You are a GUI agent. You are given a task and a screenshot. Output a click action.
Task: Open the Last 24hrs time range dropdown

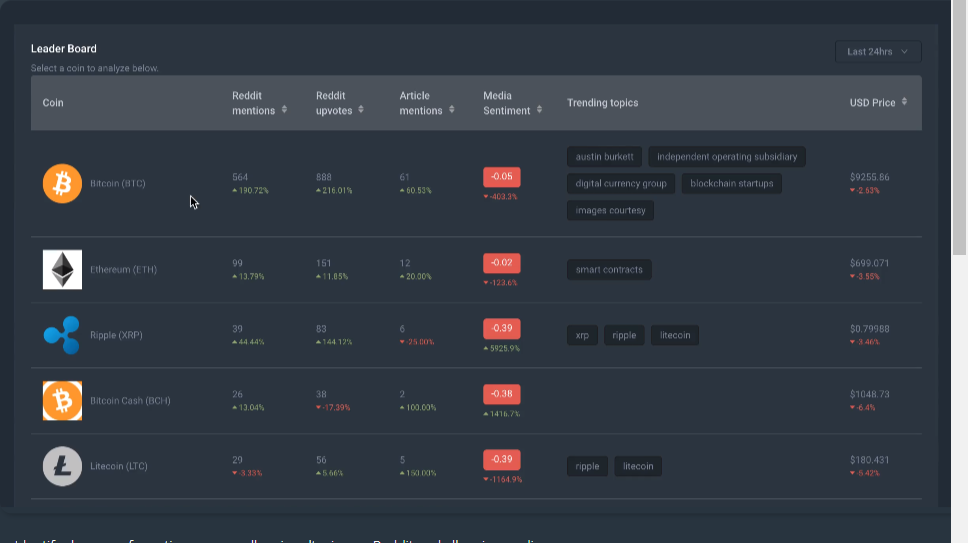click(878, 52)
